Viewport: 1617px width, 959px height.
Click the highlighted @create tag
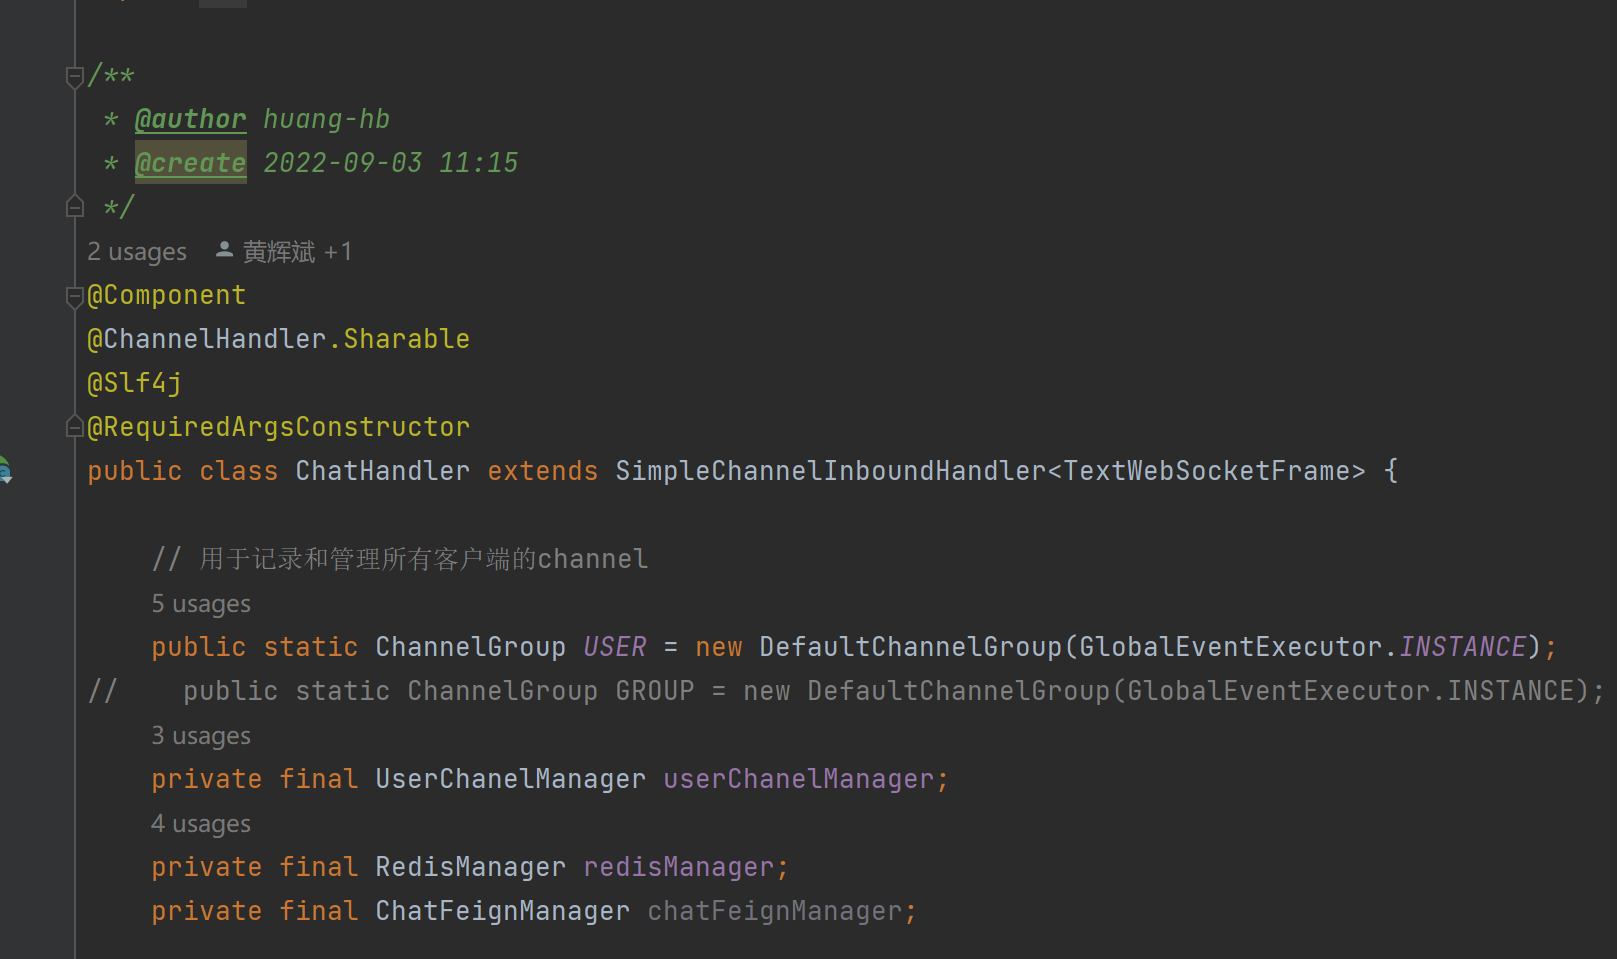tap(190, 163)
